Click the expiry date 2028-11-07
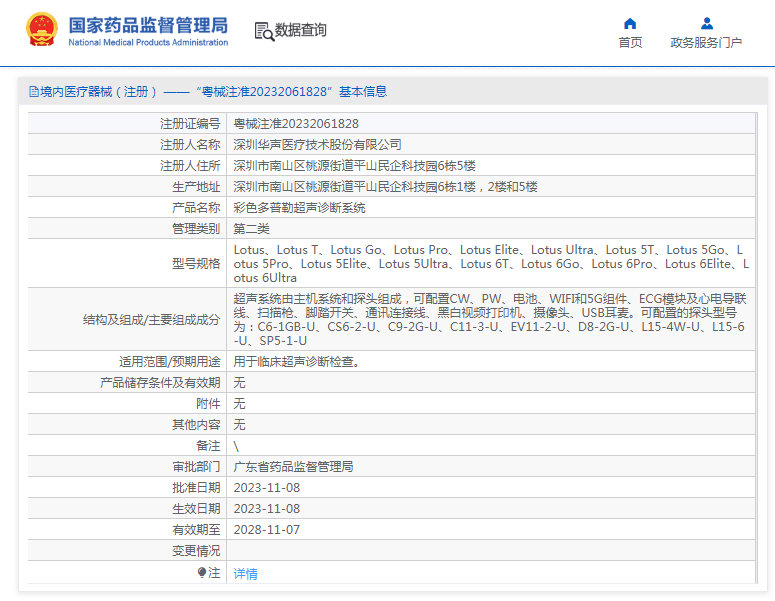775x601 pixels. pos(267,529)
